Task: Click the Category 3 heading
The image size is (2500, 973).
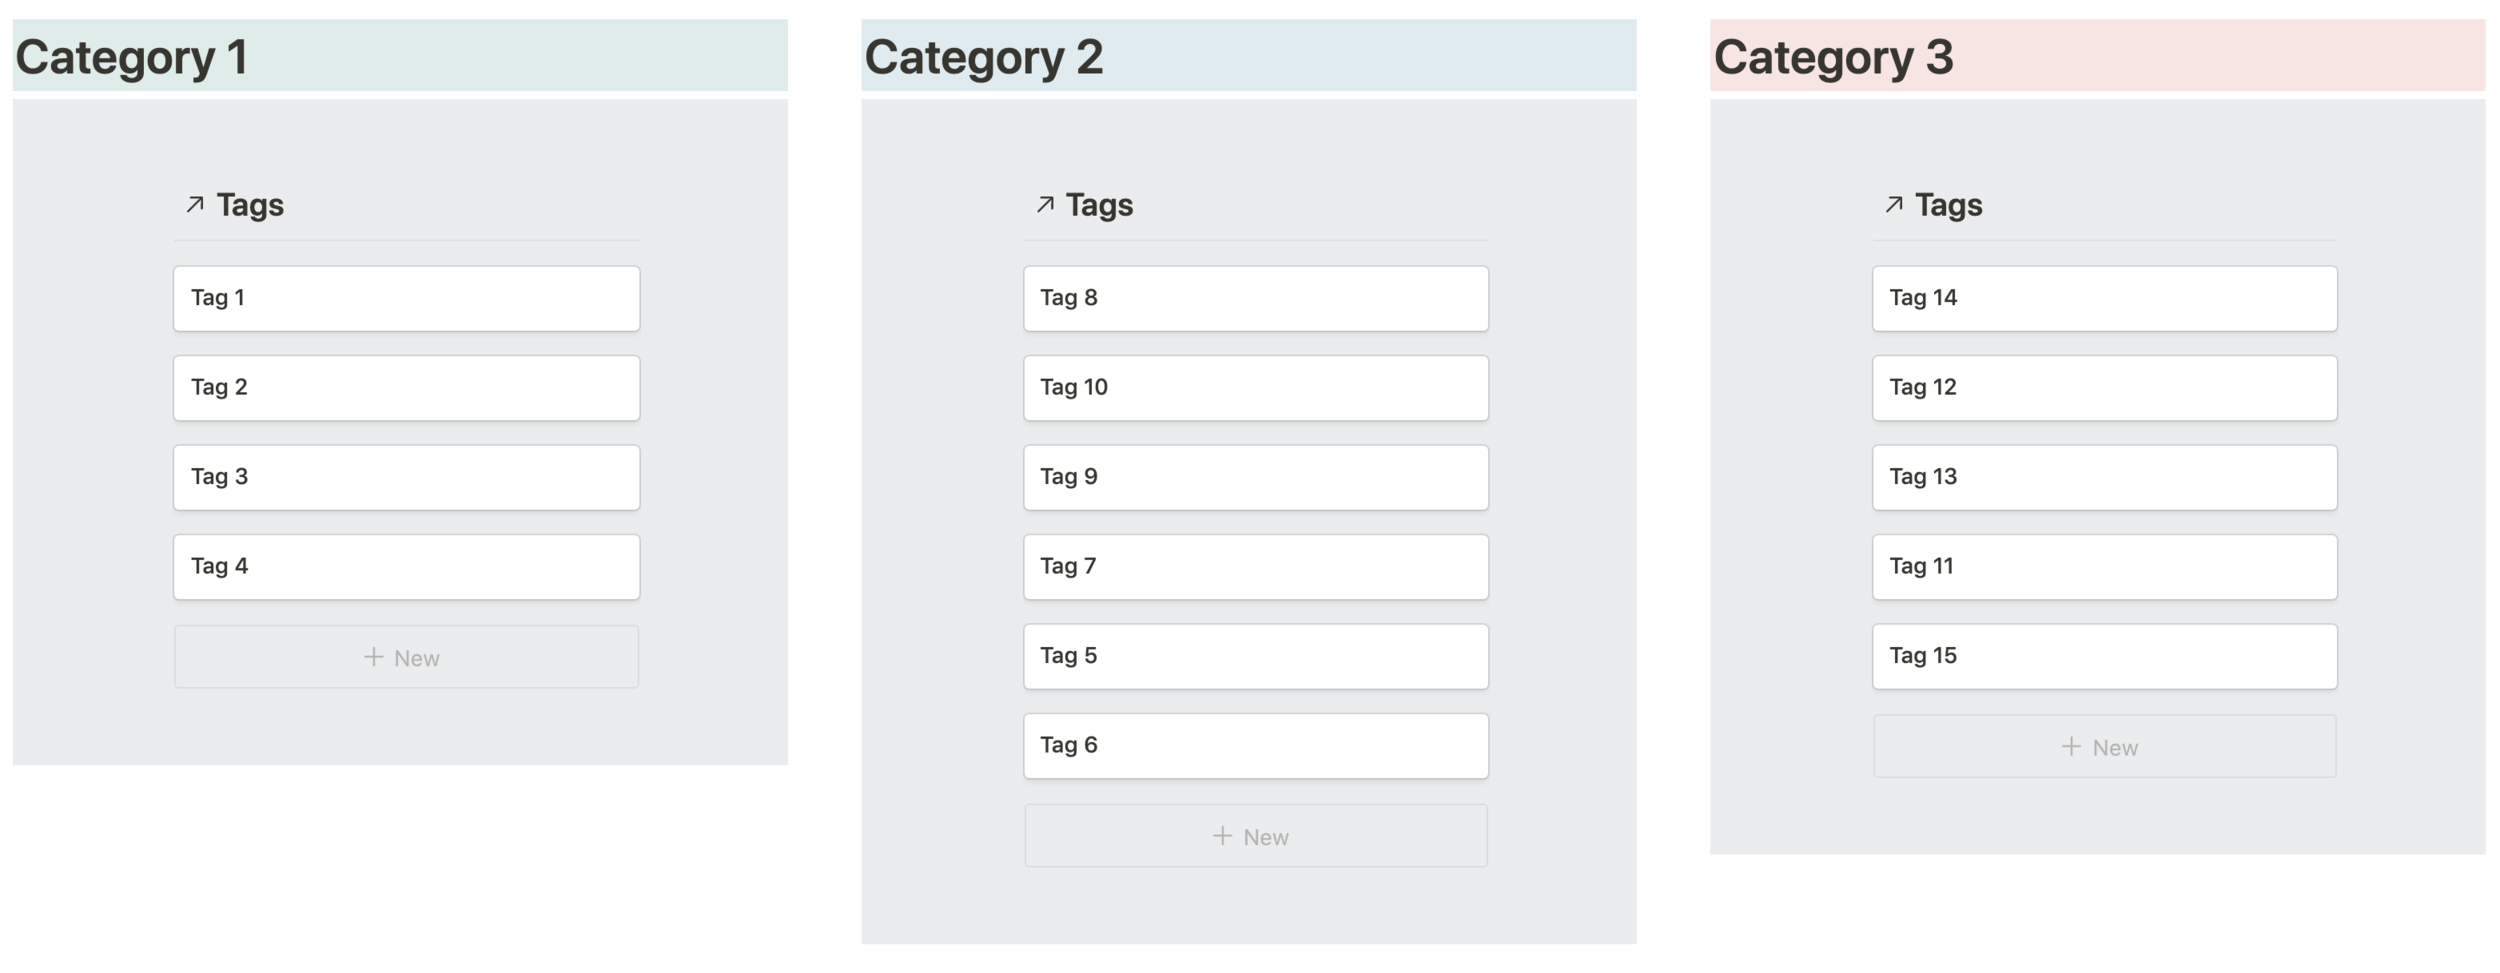Action: (x=1833, y=57)
